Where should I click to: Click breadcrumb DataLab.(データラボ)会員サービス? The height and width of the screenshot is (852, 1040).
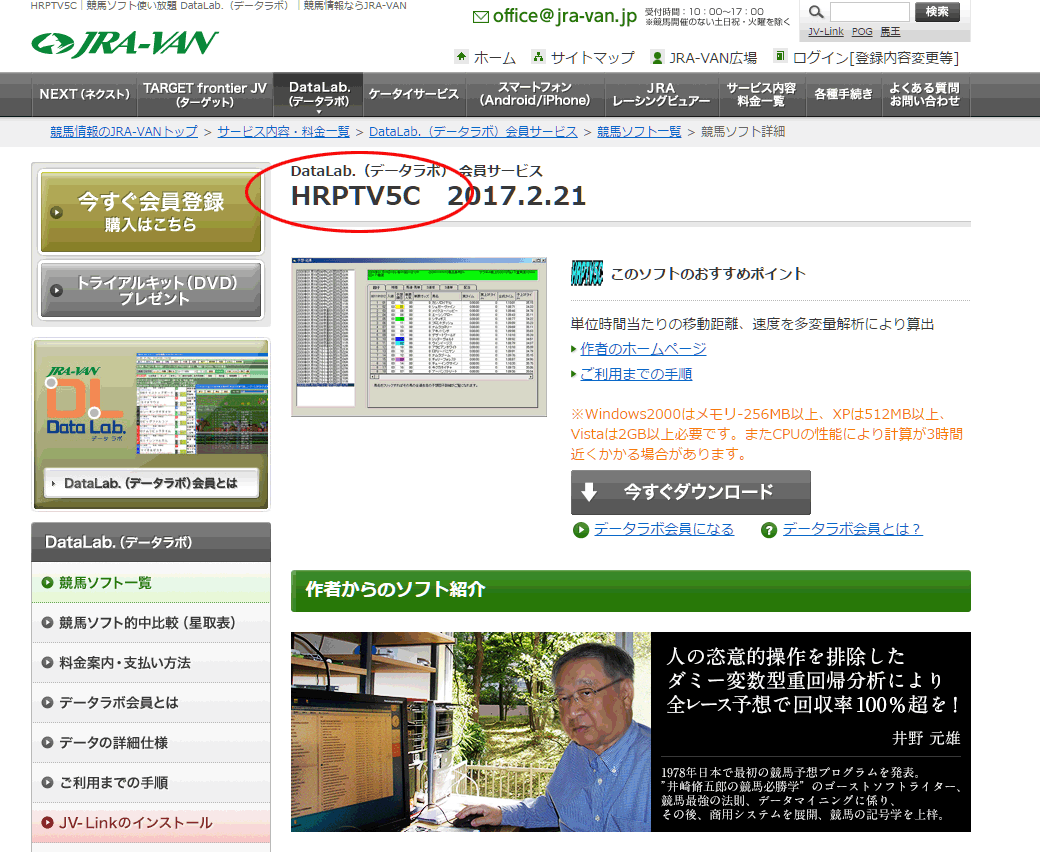pos(473,131)
